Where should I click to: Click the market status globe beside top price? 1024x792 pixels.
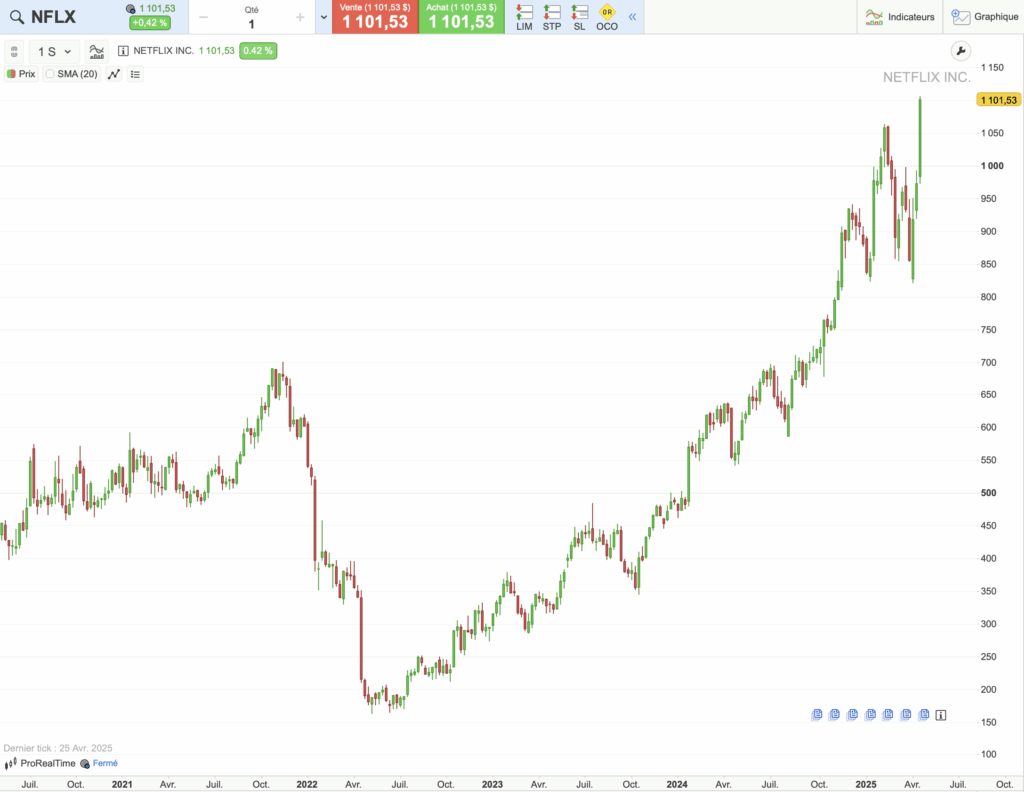pyautogui.click(x=131, y=8)
